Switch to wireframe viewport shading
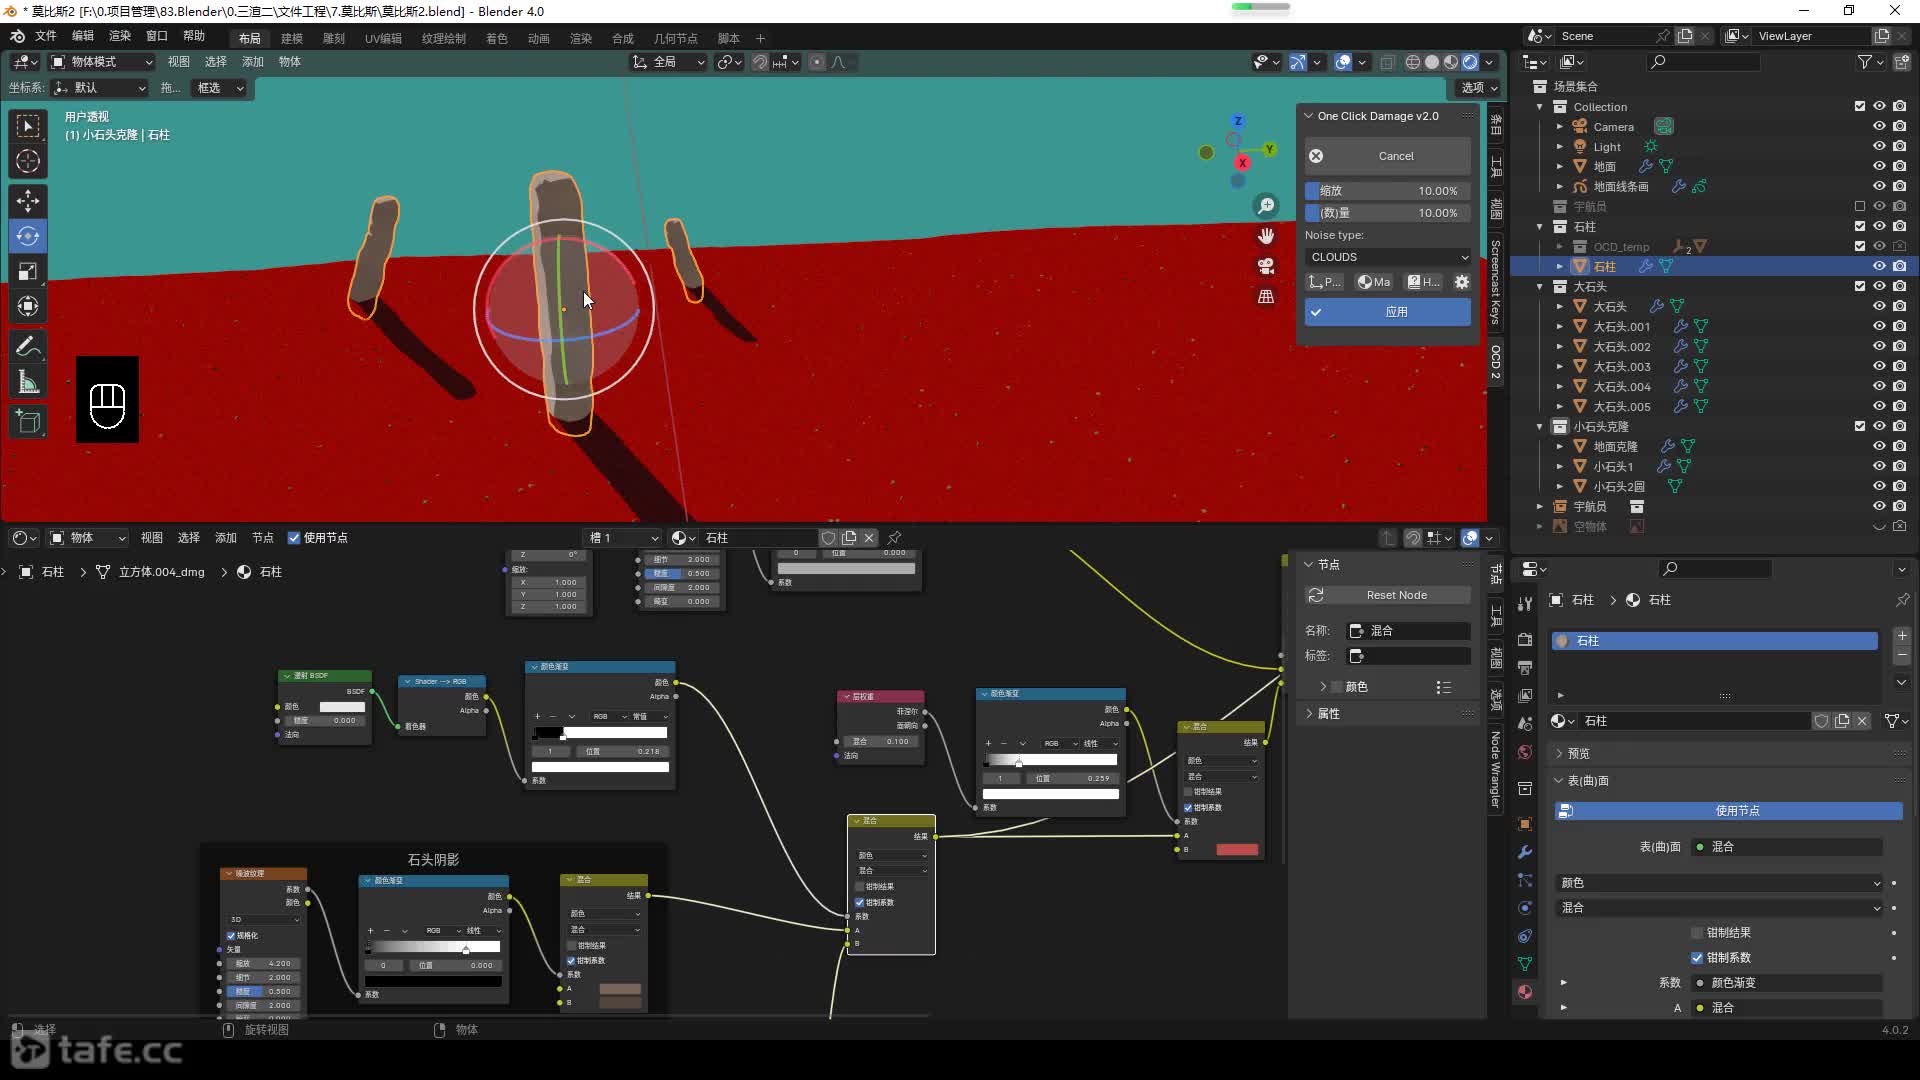The width and height of the screenshot is (1920, 1080). click(1413, 62)
